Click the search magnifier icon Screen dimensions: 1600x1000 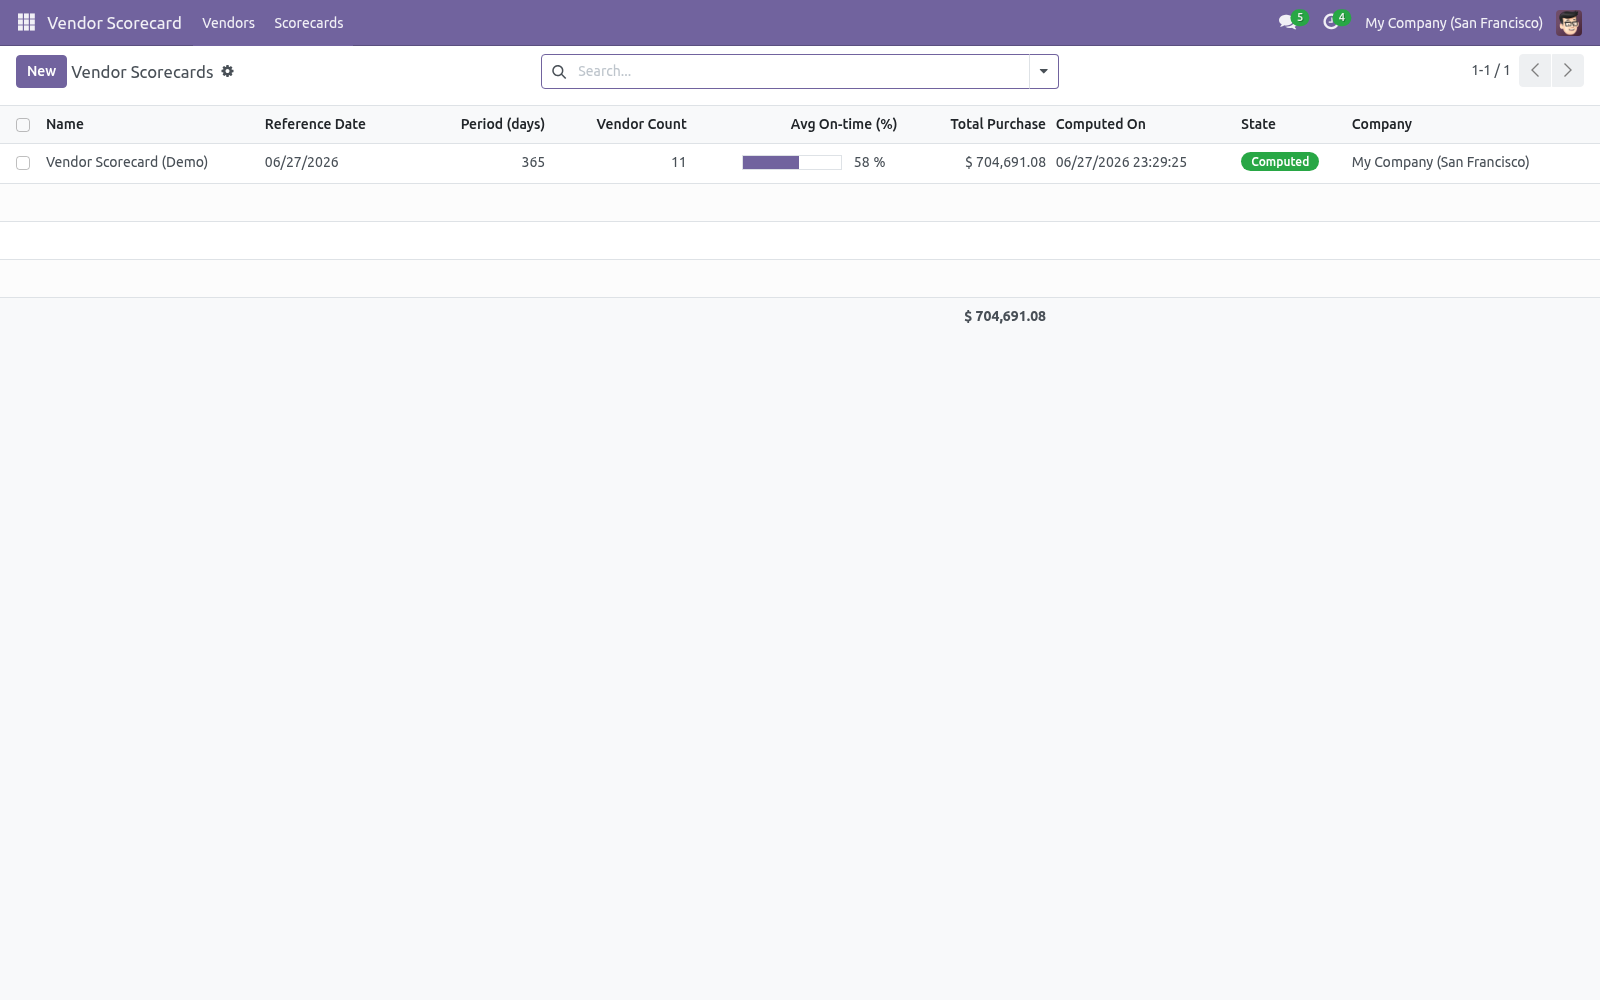coord(559,71)
